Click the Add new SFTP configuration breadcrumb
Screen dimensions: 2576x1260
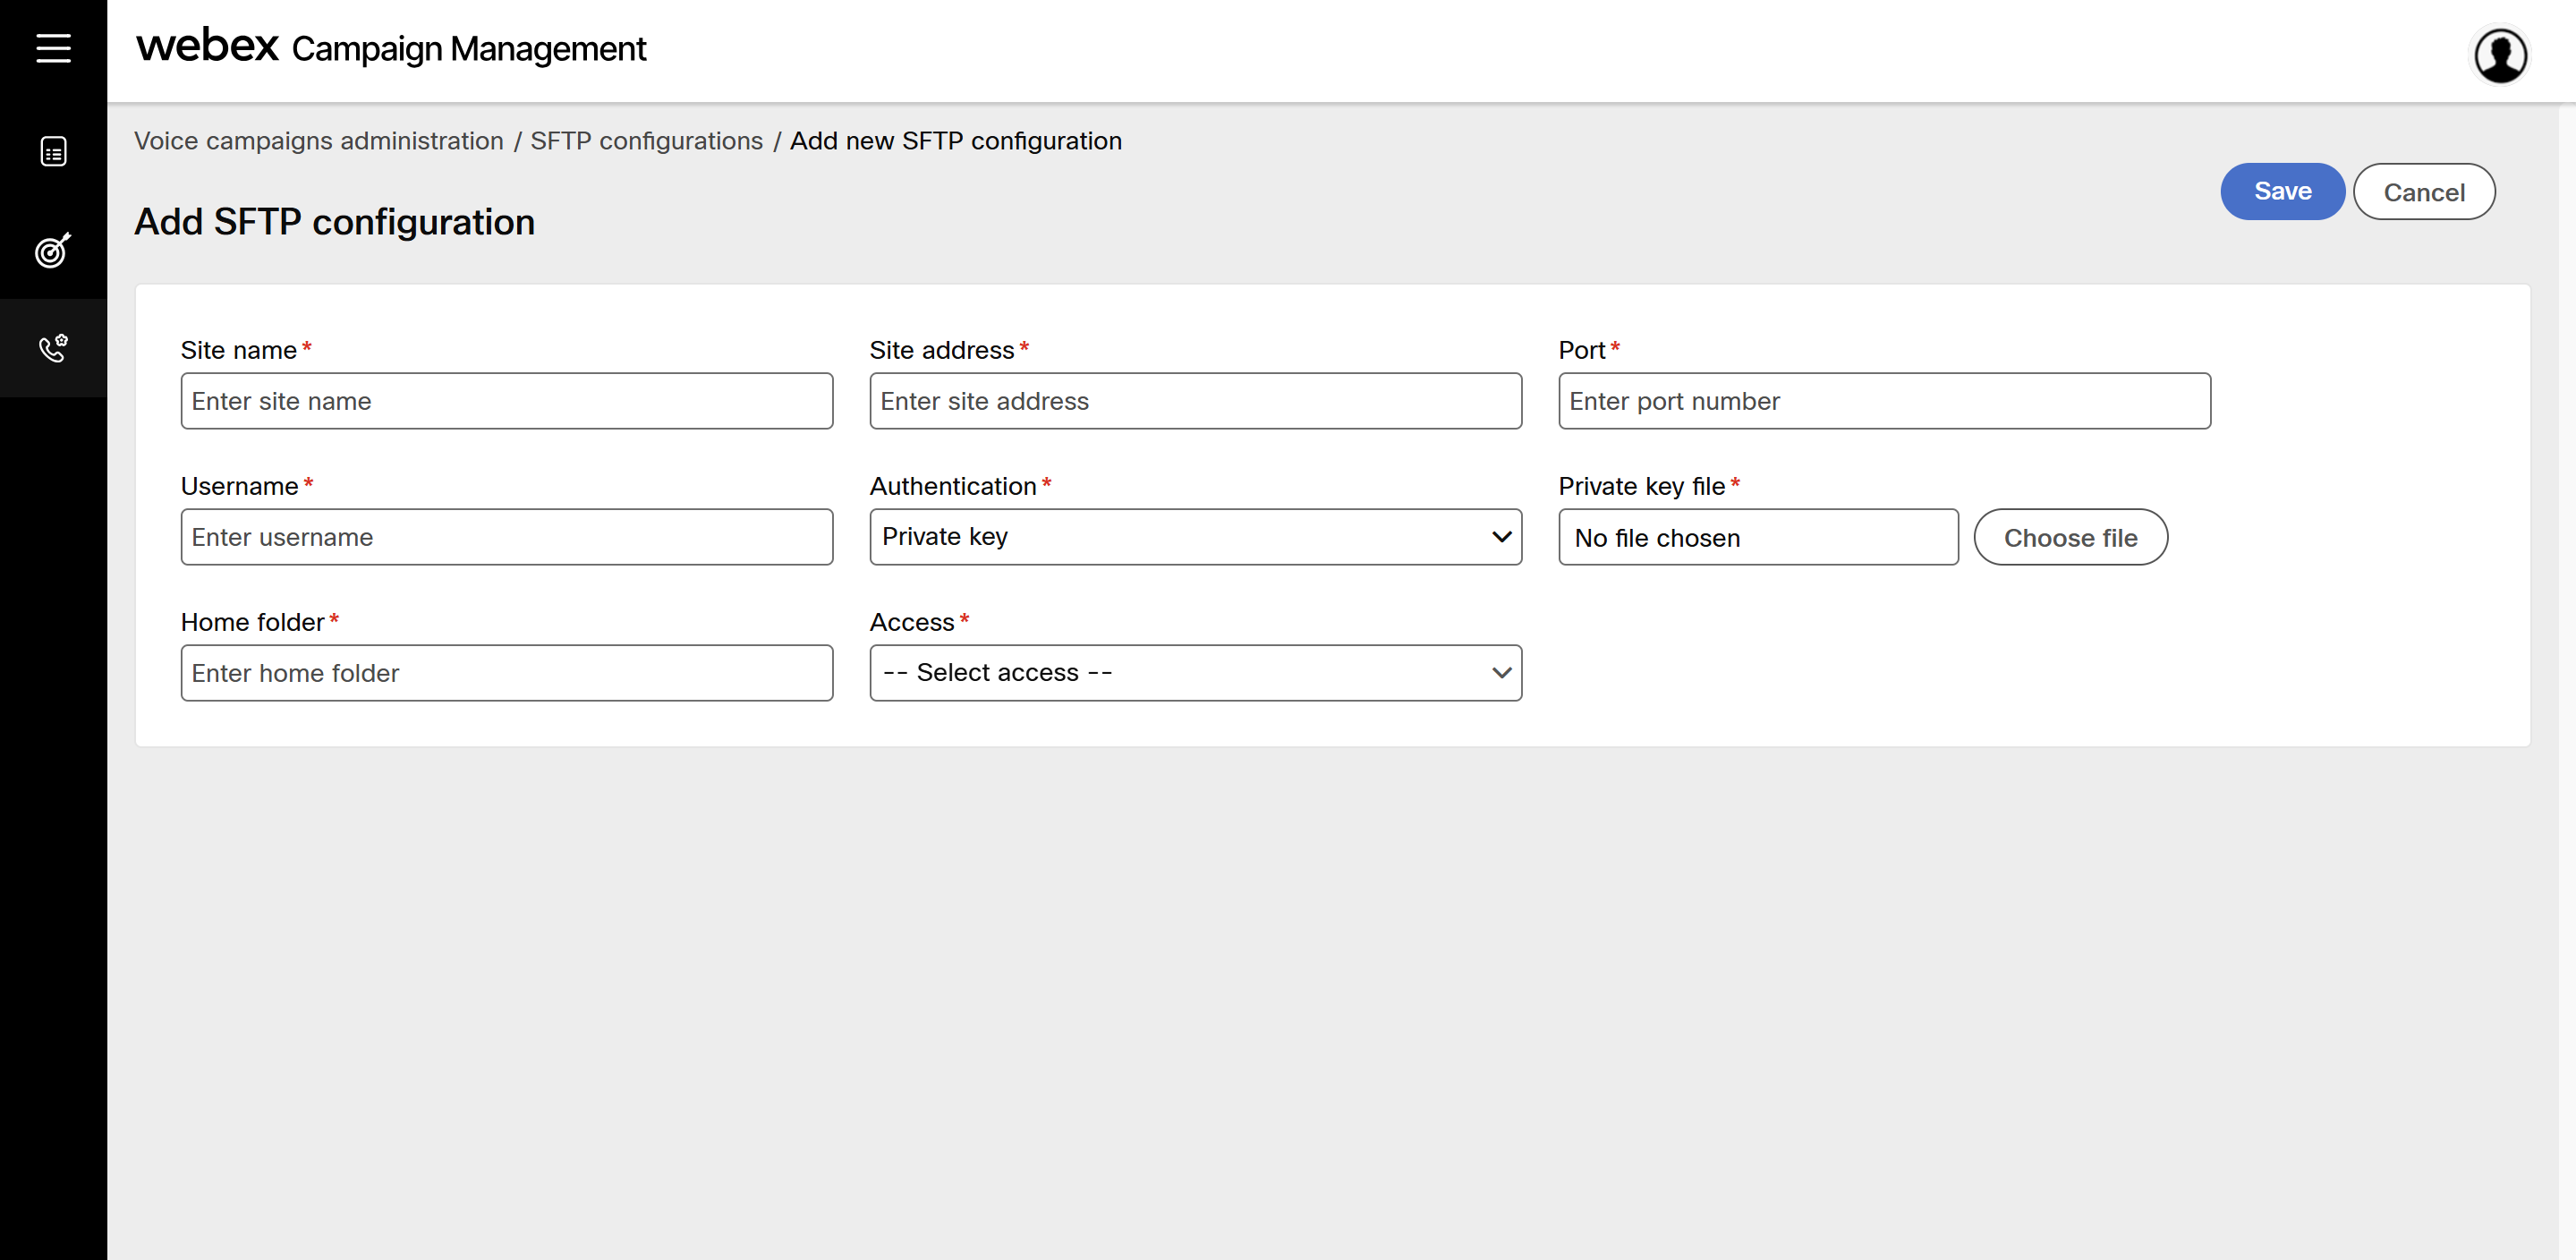[955, 141]
